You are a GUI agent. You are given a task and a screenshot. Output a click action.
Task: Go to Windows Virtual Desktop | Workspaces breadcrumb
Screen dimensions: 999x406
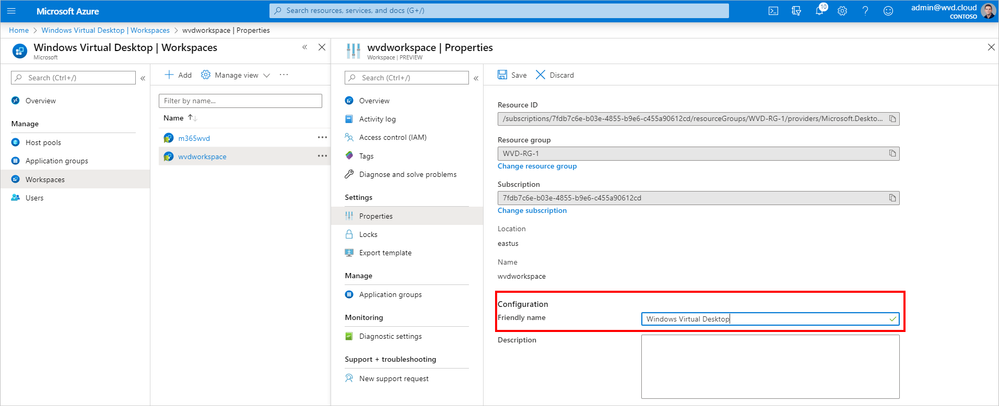pyautogui.click(x=105, y=30)
